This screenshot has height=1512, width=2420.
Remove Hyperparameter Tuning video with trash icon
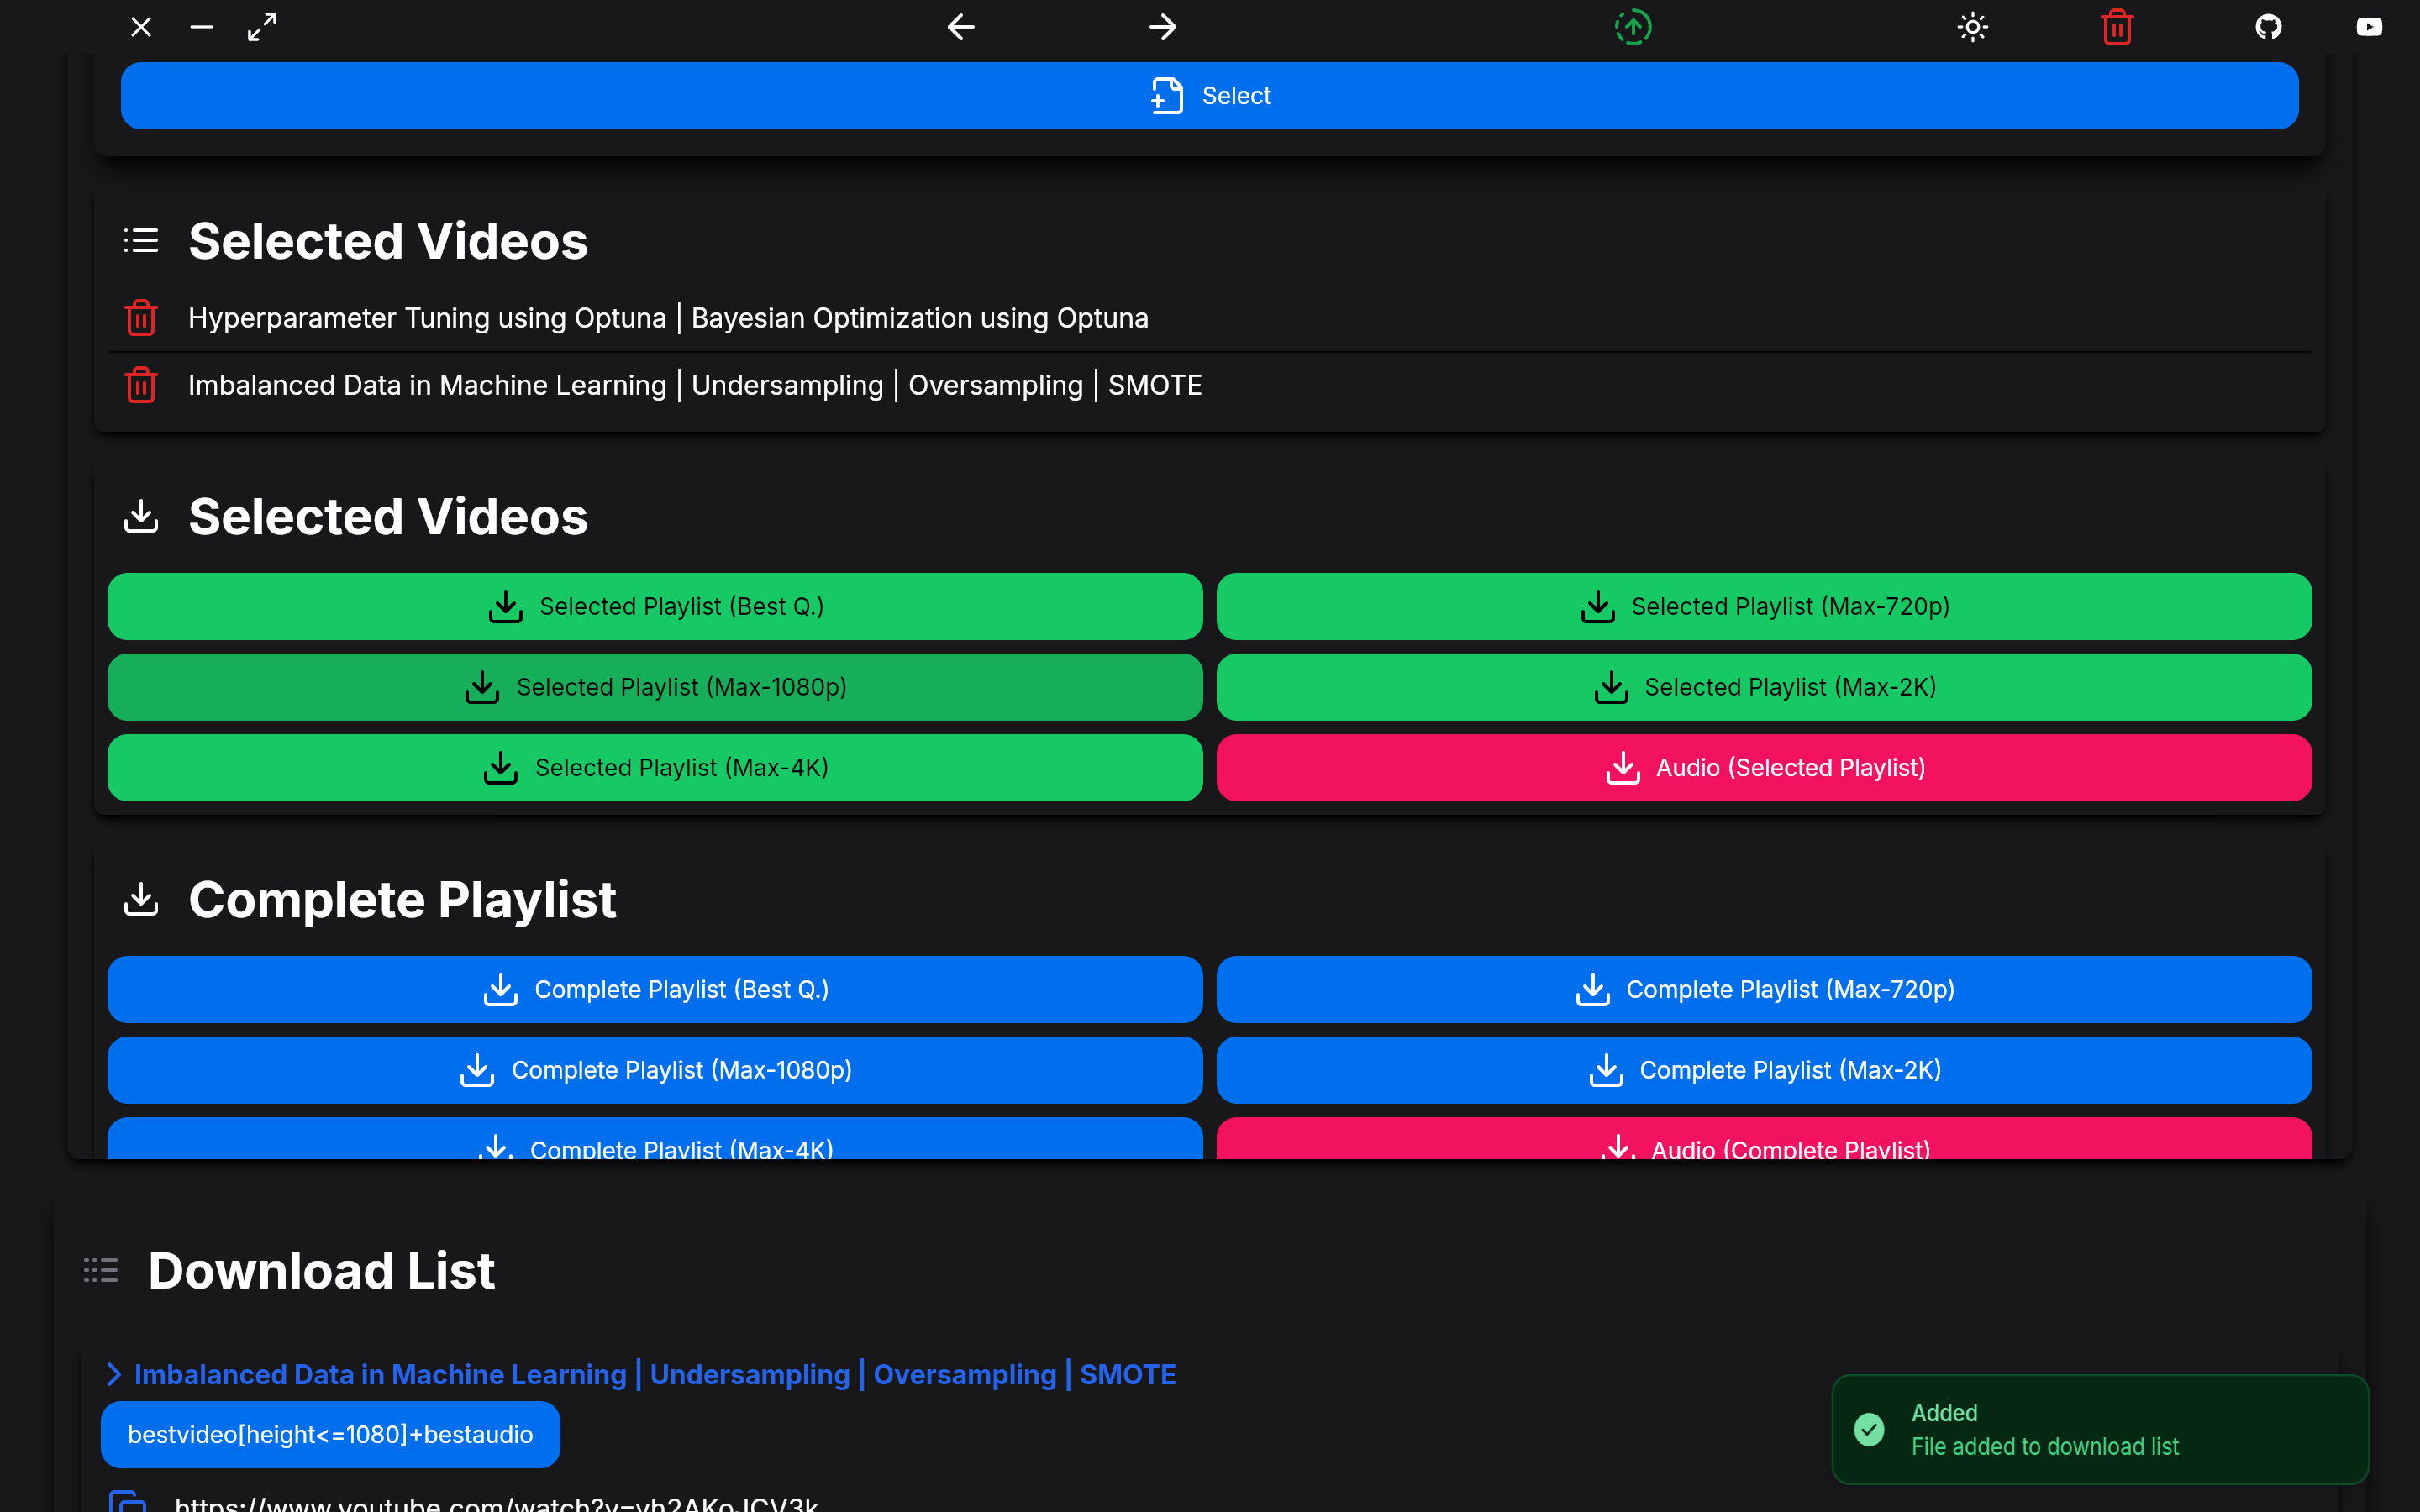pyautogui.click(x=141, y=318)
